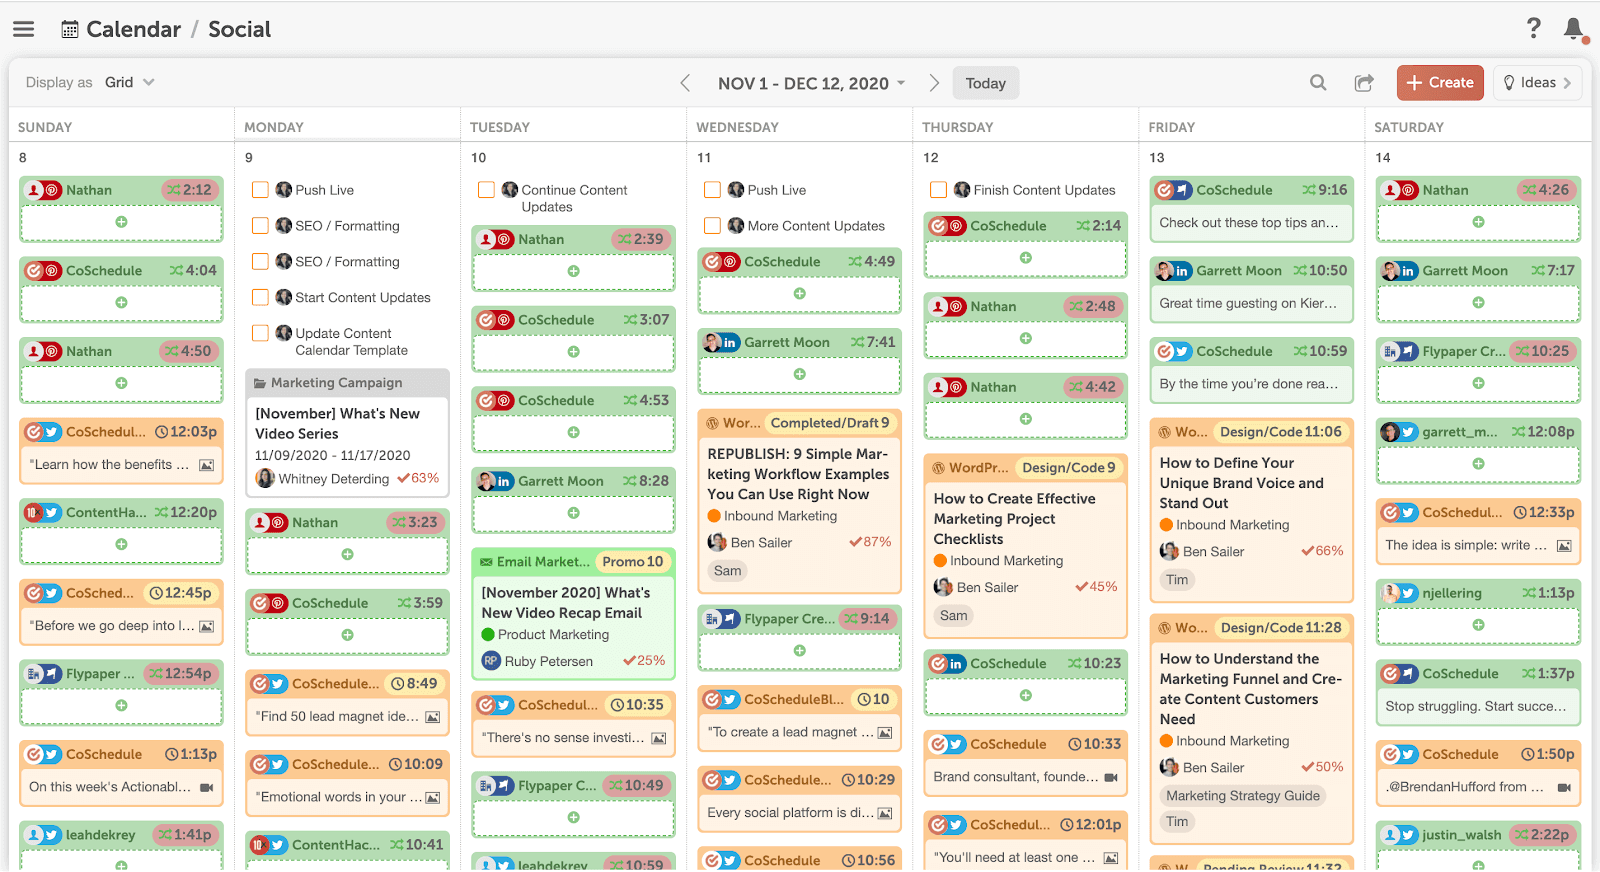Click email icon on Email Market Promo card
Image resolution: width=1600 pixels, height=872 pixels.
tap(487, 562)
